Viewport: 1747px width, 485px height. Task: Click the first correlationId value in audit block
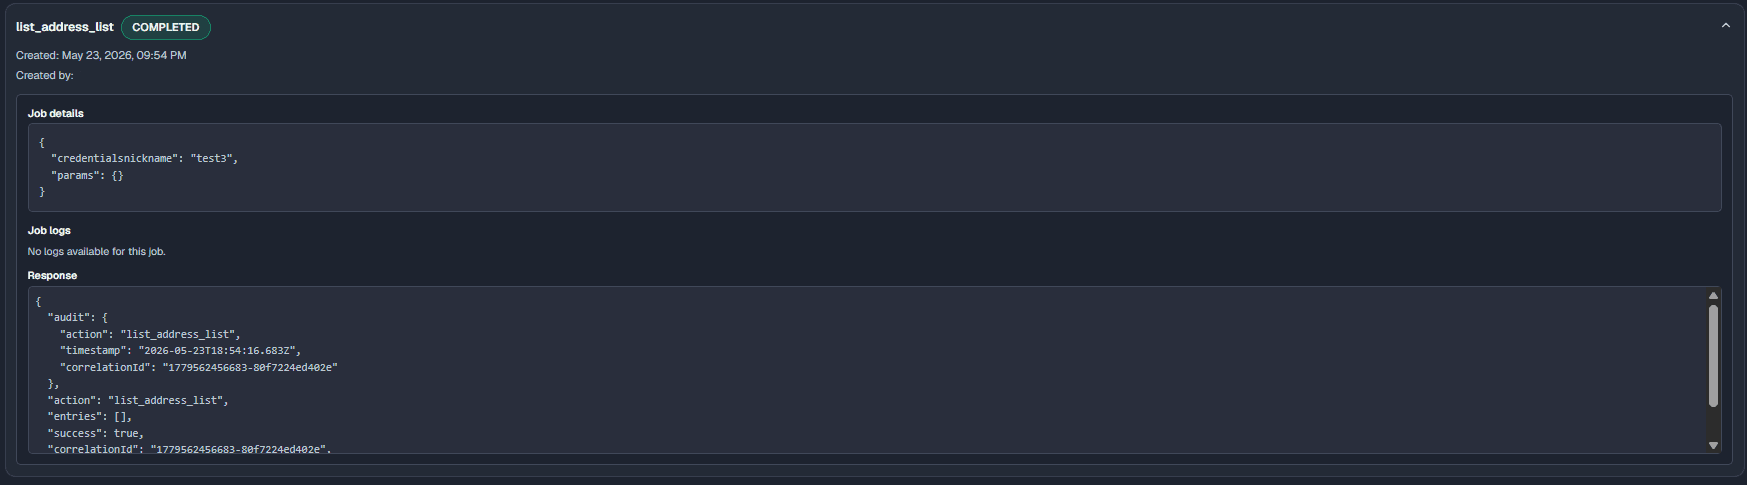tap(250, 367)
